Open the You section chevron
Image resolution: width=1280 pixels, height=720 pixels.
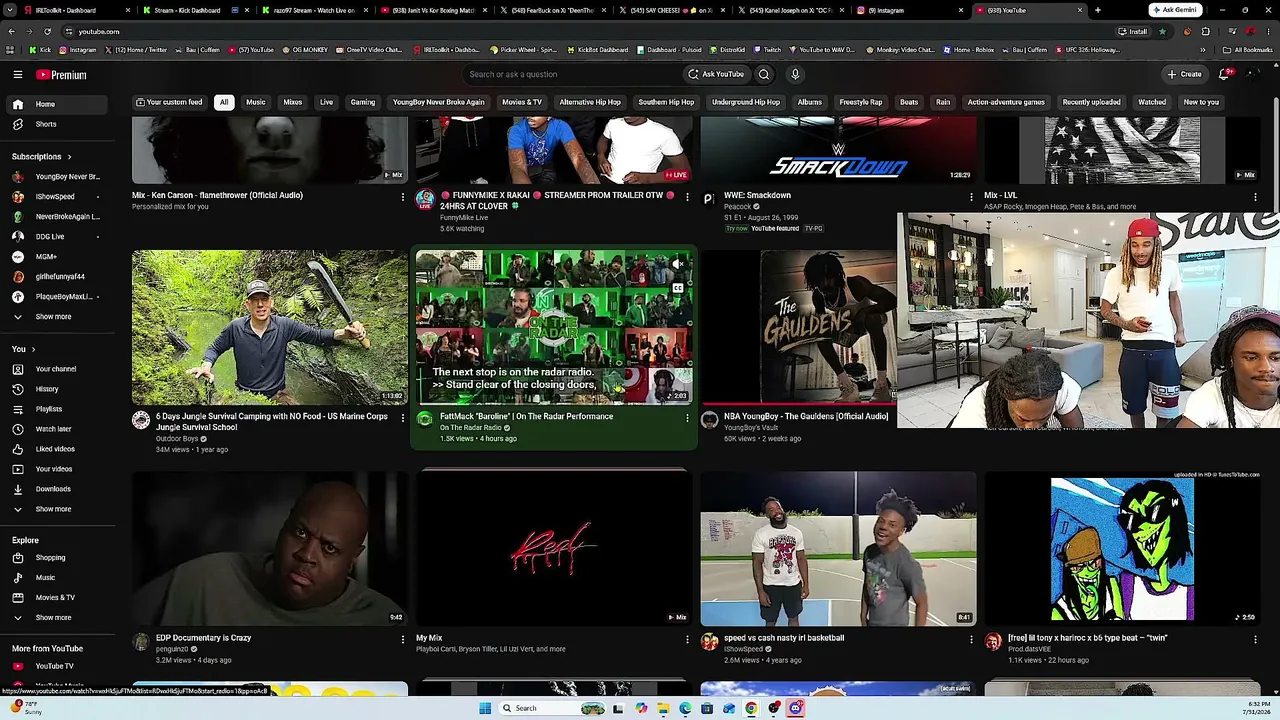(x=33, y=349)
